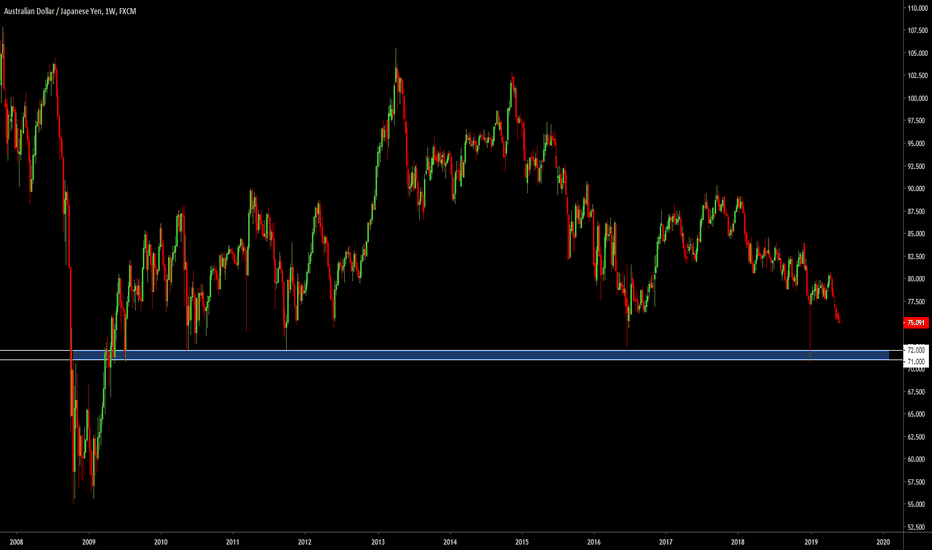Click the 2015 label on time axis
Image resolution: width=932 pixels, height=550 pixels.
pos(522,542)
